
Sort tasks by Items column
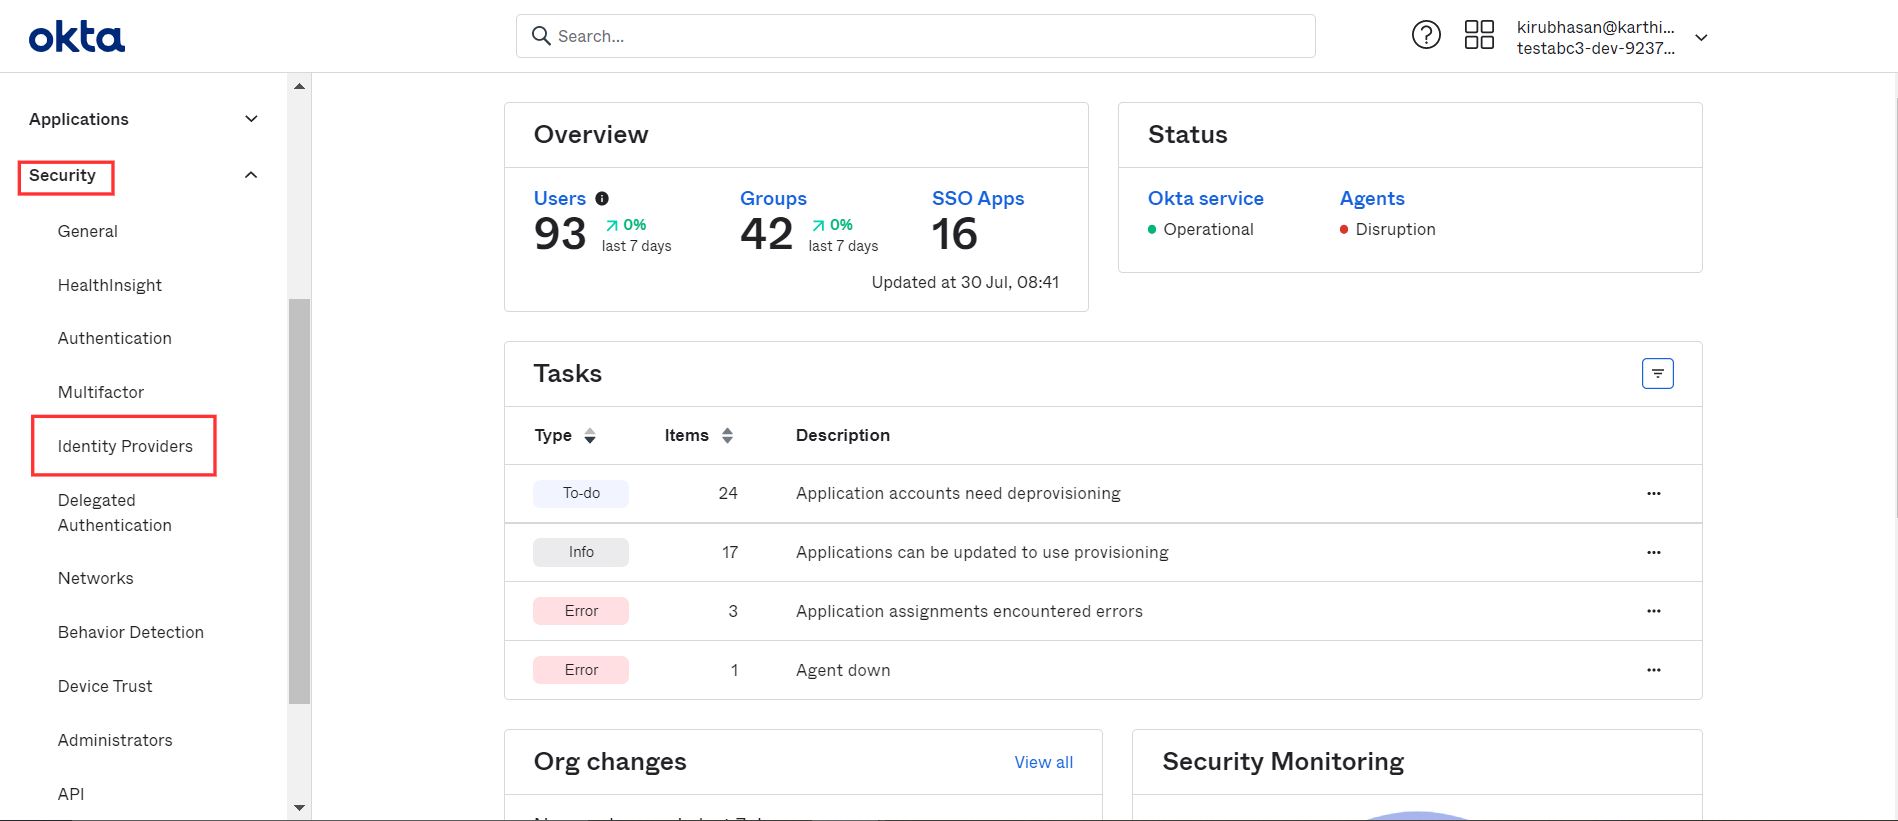pyautogui.click(x=727, y=436)
